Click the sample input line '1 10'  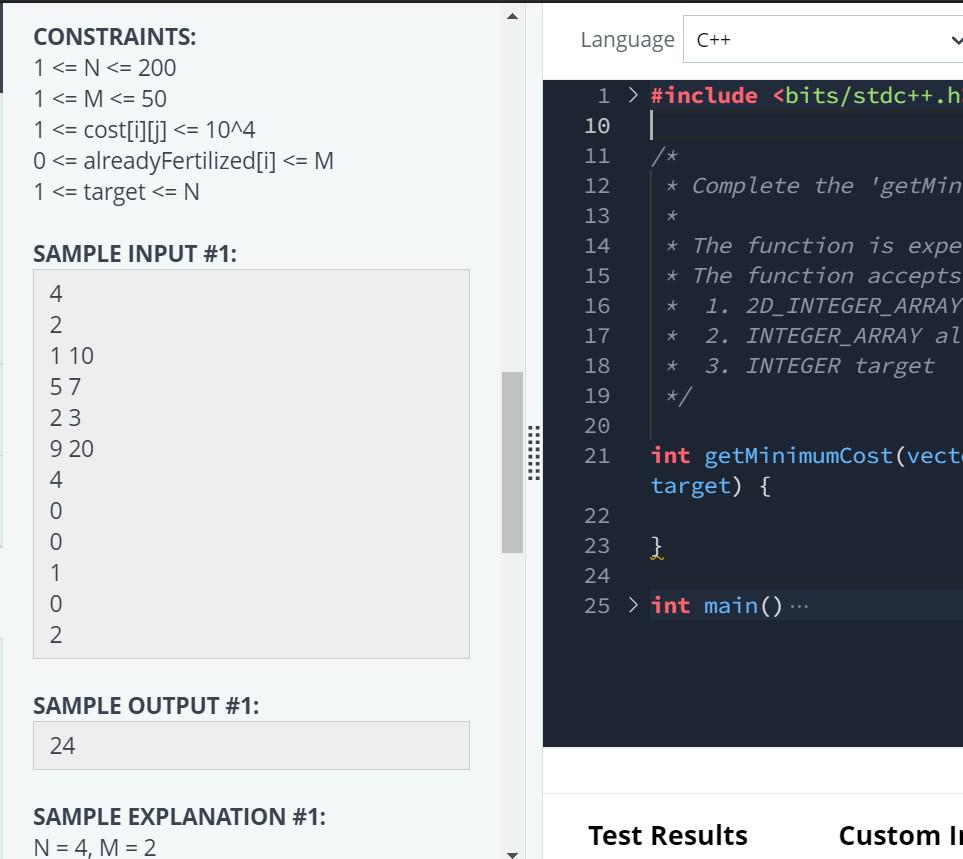pos(72,356)
